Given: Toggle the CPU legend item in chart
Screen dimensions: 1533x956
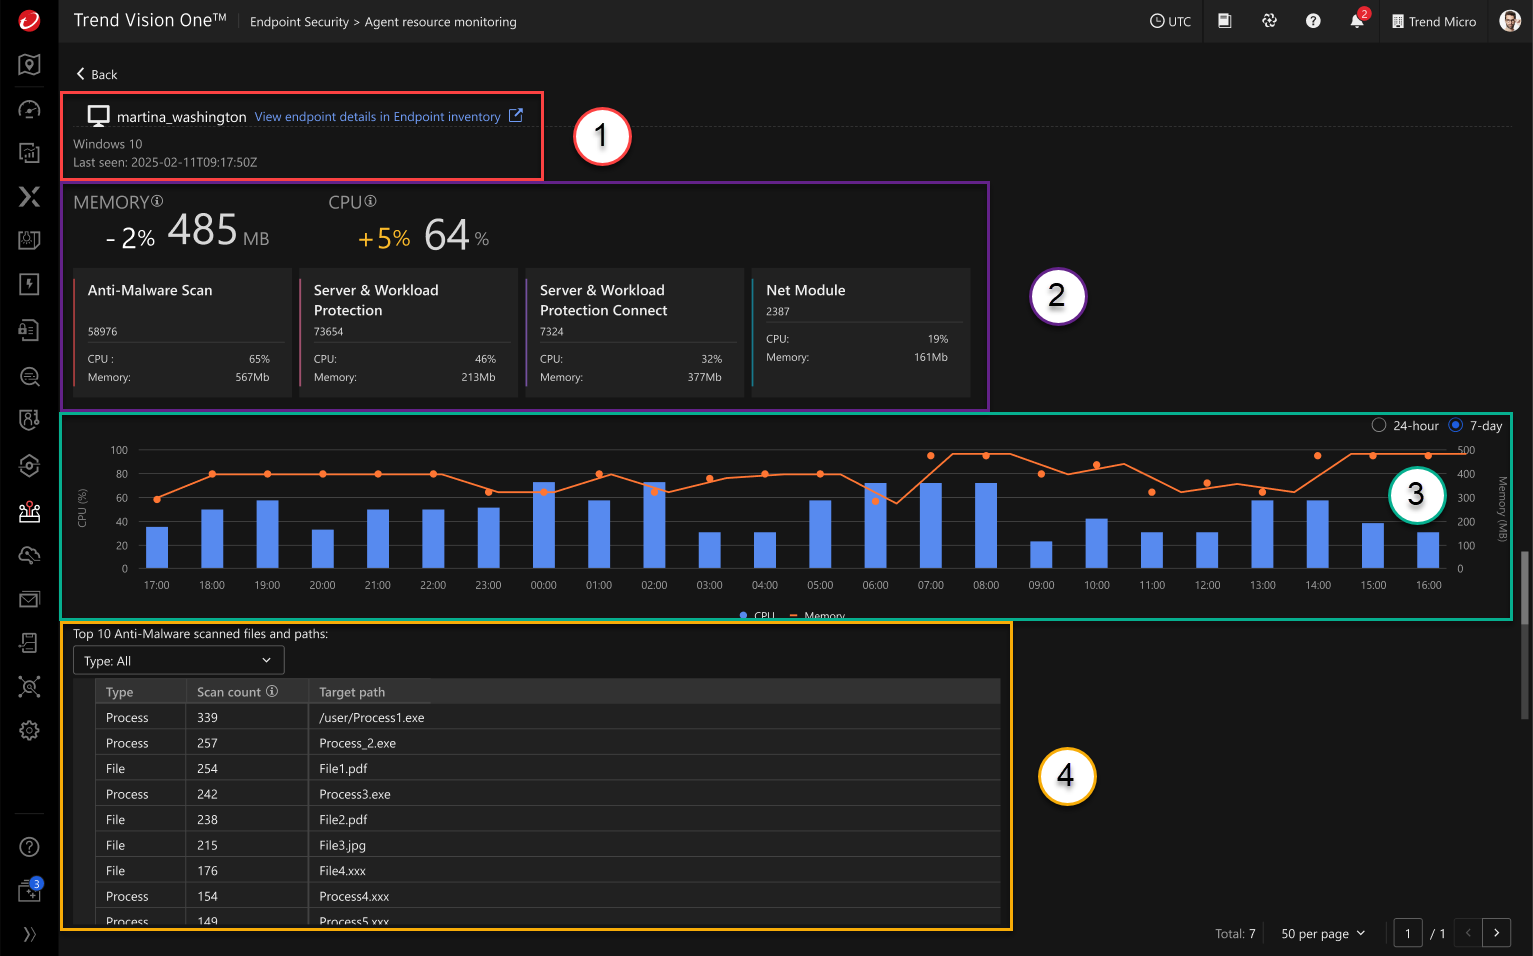Looking at the screenshot, I should (757, 616).
